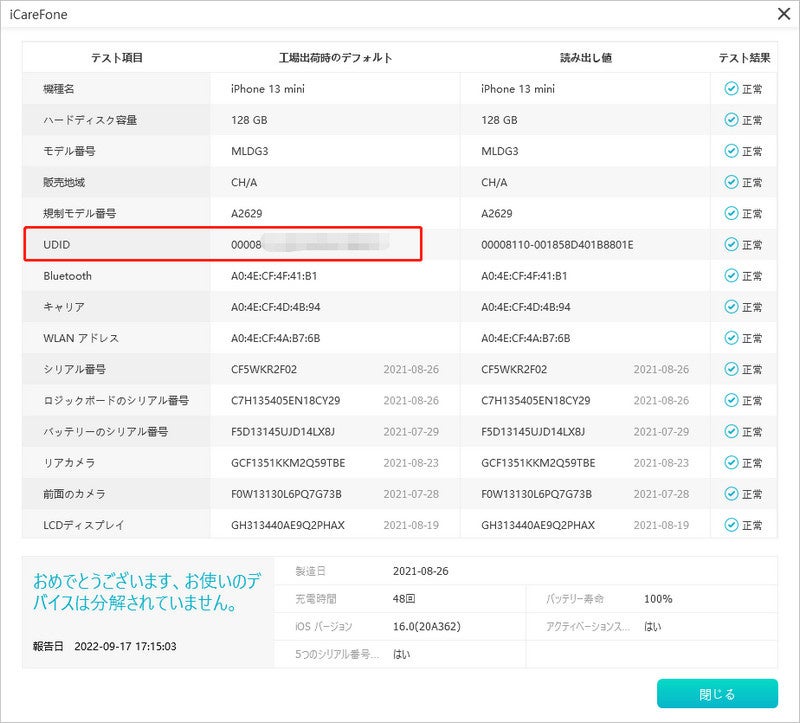
Task: Click the report date 2022-09-17 17:15:03
Action: (x=125, y=646)
